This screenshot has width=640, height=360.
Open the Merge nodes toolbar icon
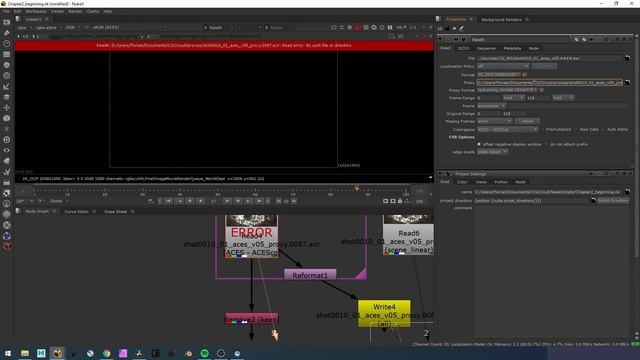pyautogui.click(x=7, y=97)
